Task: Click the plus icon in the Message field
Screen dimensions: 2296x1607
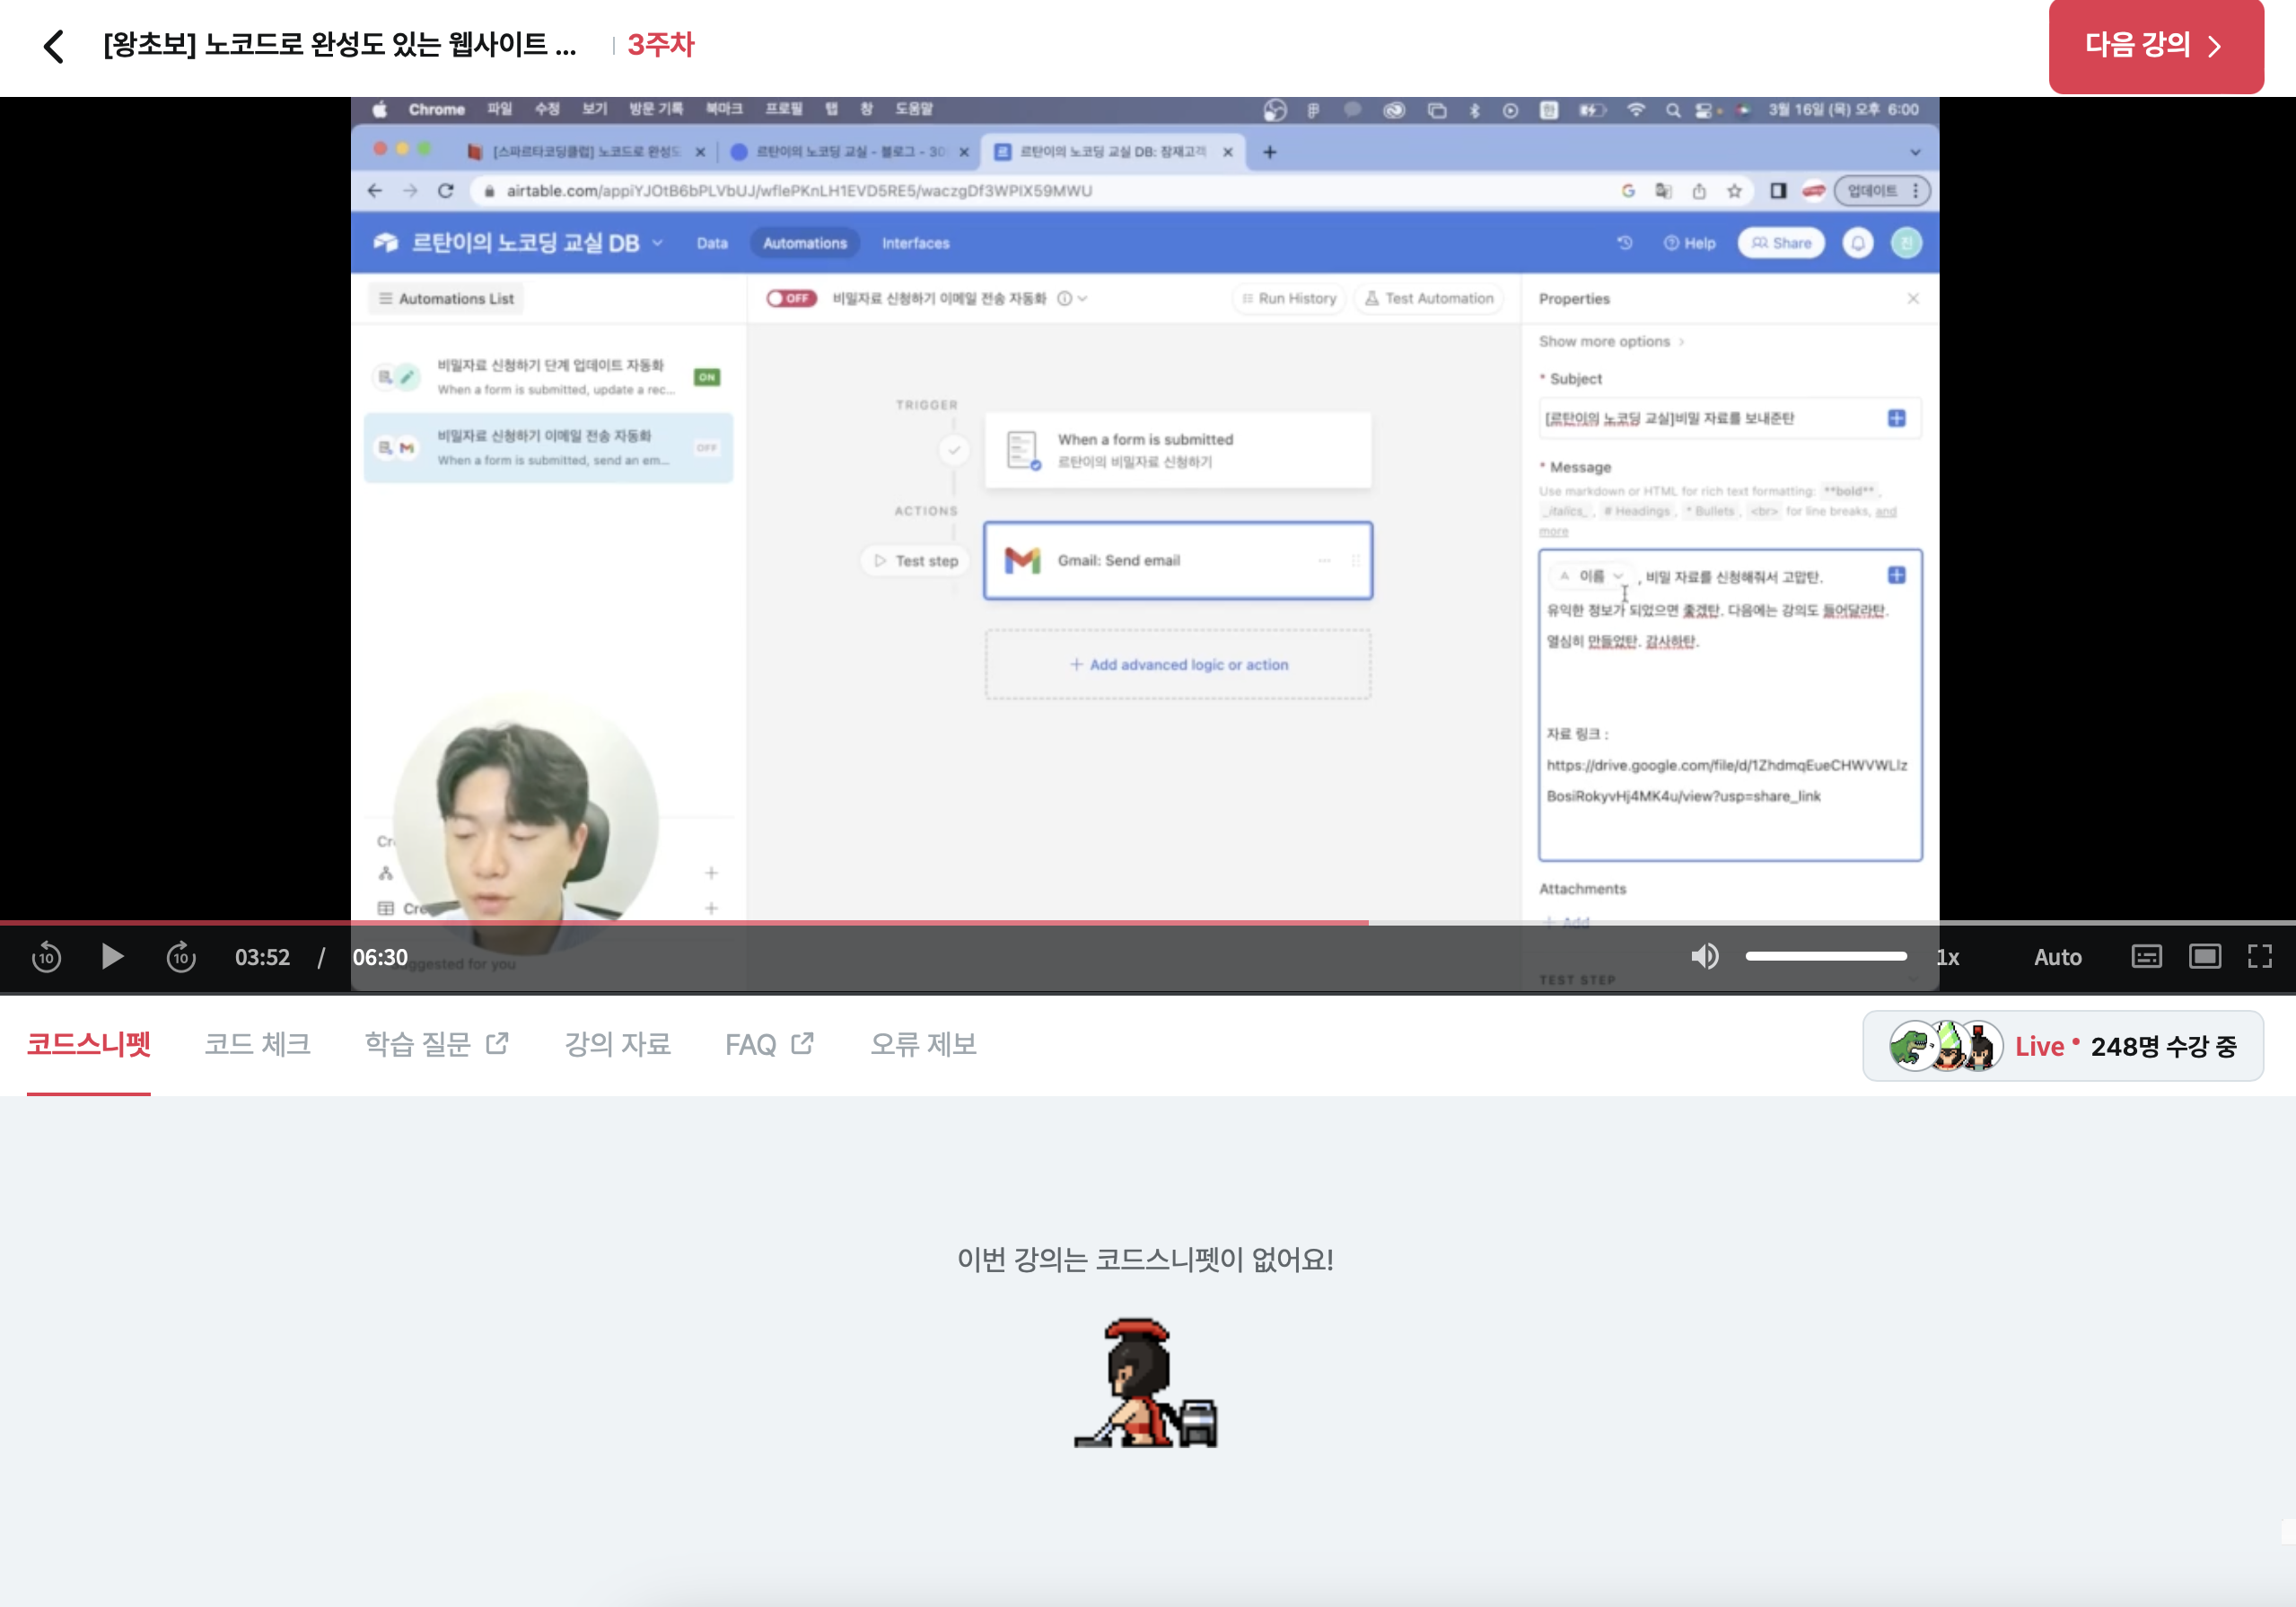Action: pos(1896,575)
